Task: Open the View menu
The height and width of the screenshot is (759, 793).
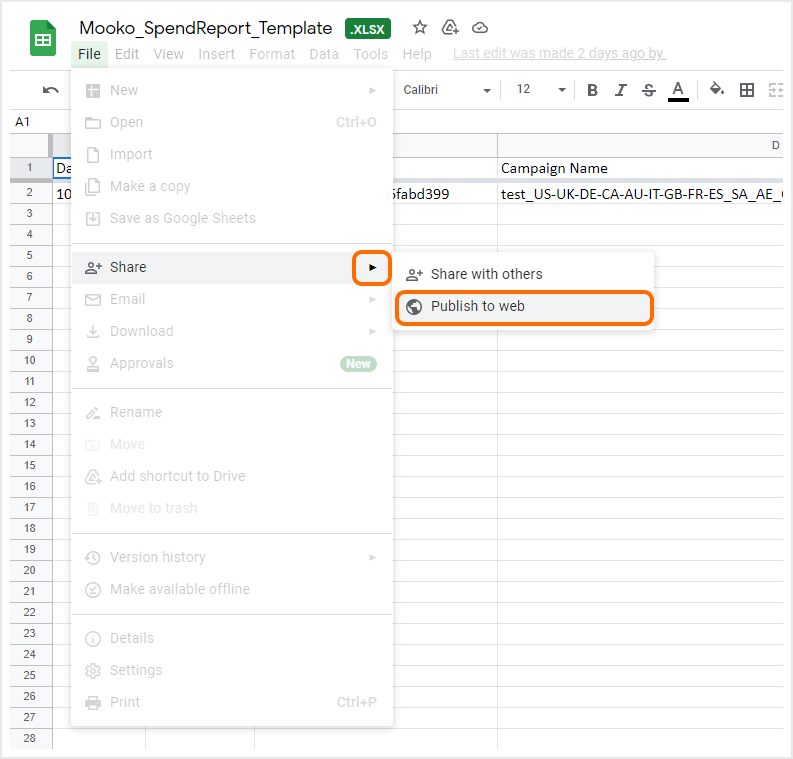Action: pos(168,54)
